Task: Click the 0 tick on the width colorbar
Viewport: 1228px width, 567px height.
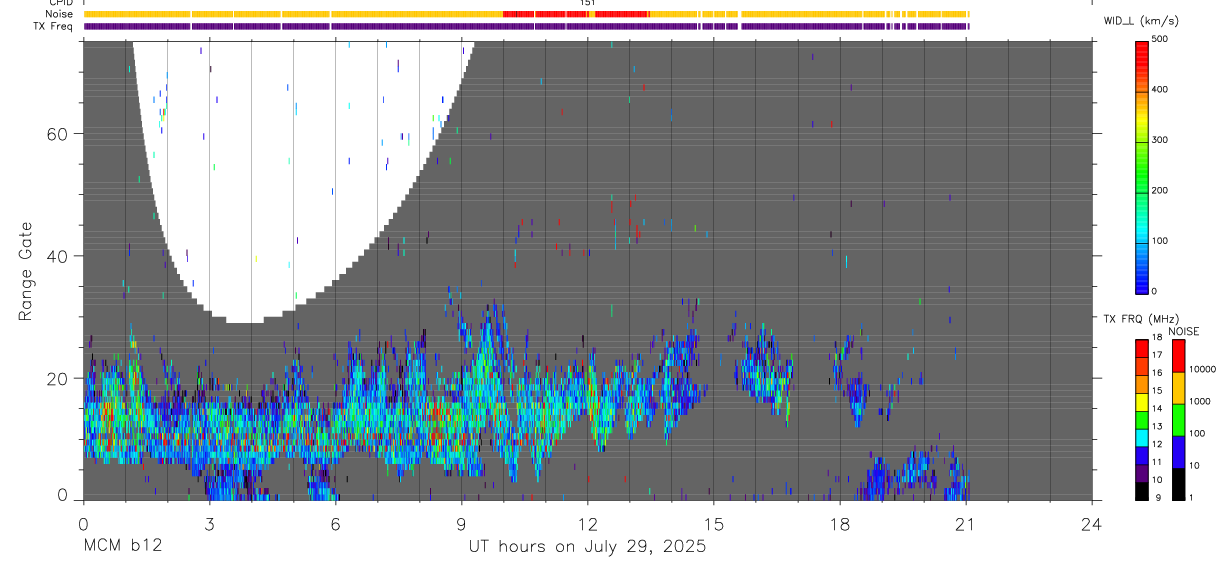Action: (x=1155, y=291)
